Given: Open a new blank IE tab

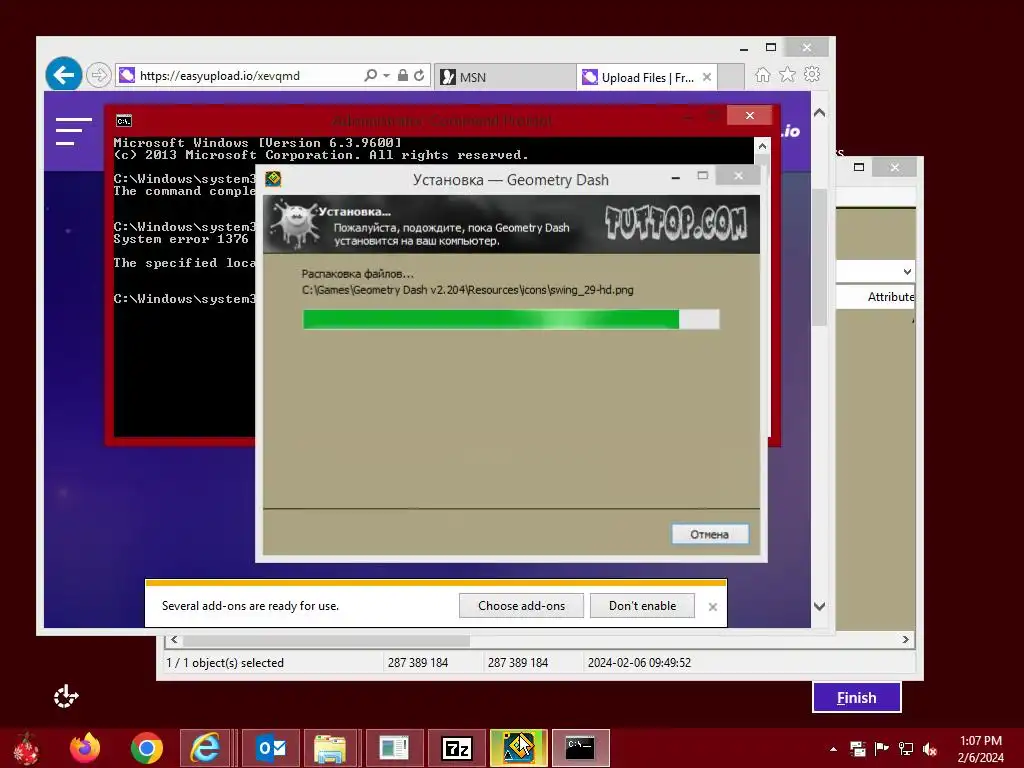Looking at the screenshot, I should point(731,77).
